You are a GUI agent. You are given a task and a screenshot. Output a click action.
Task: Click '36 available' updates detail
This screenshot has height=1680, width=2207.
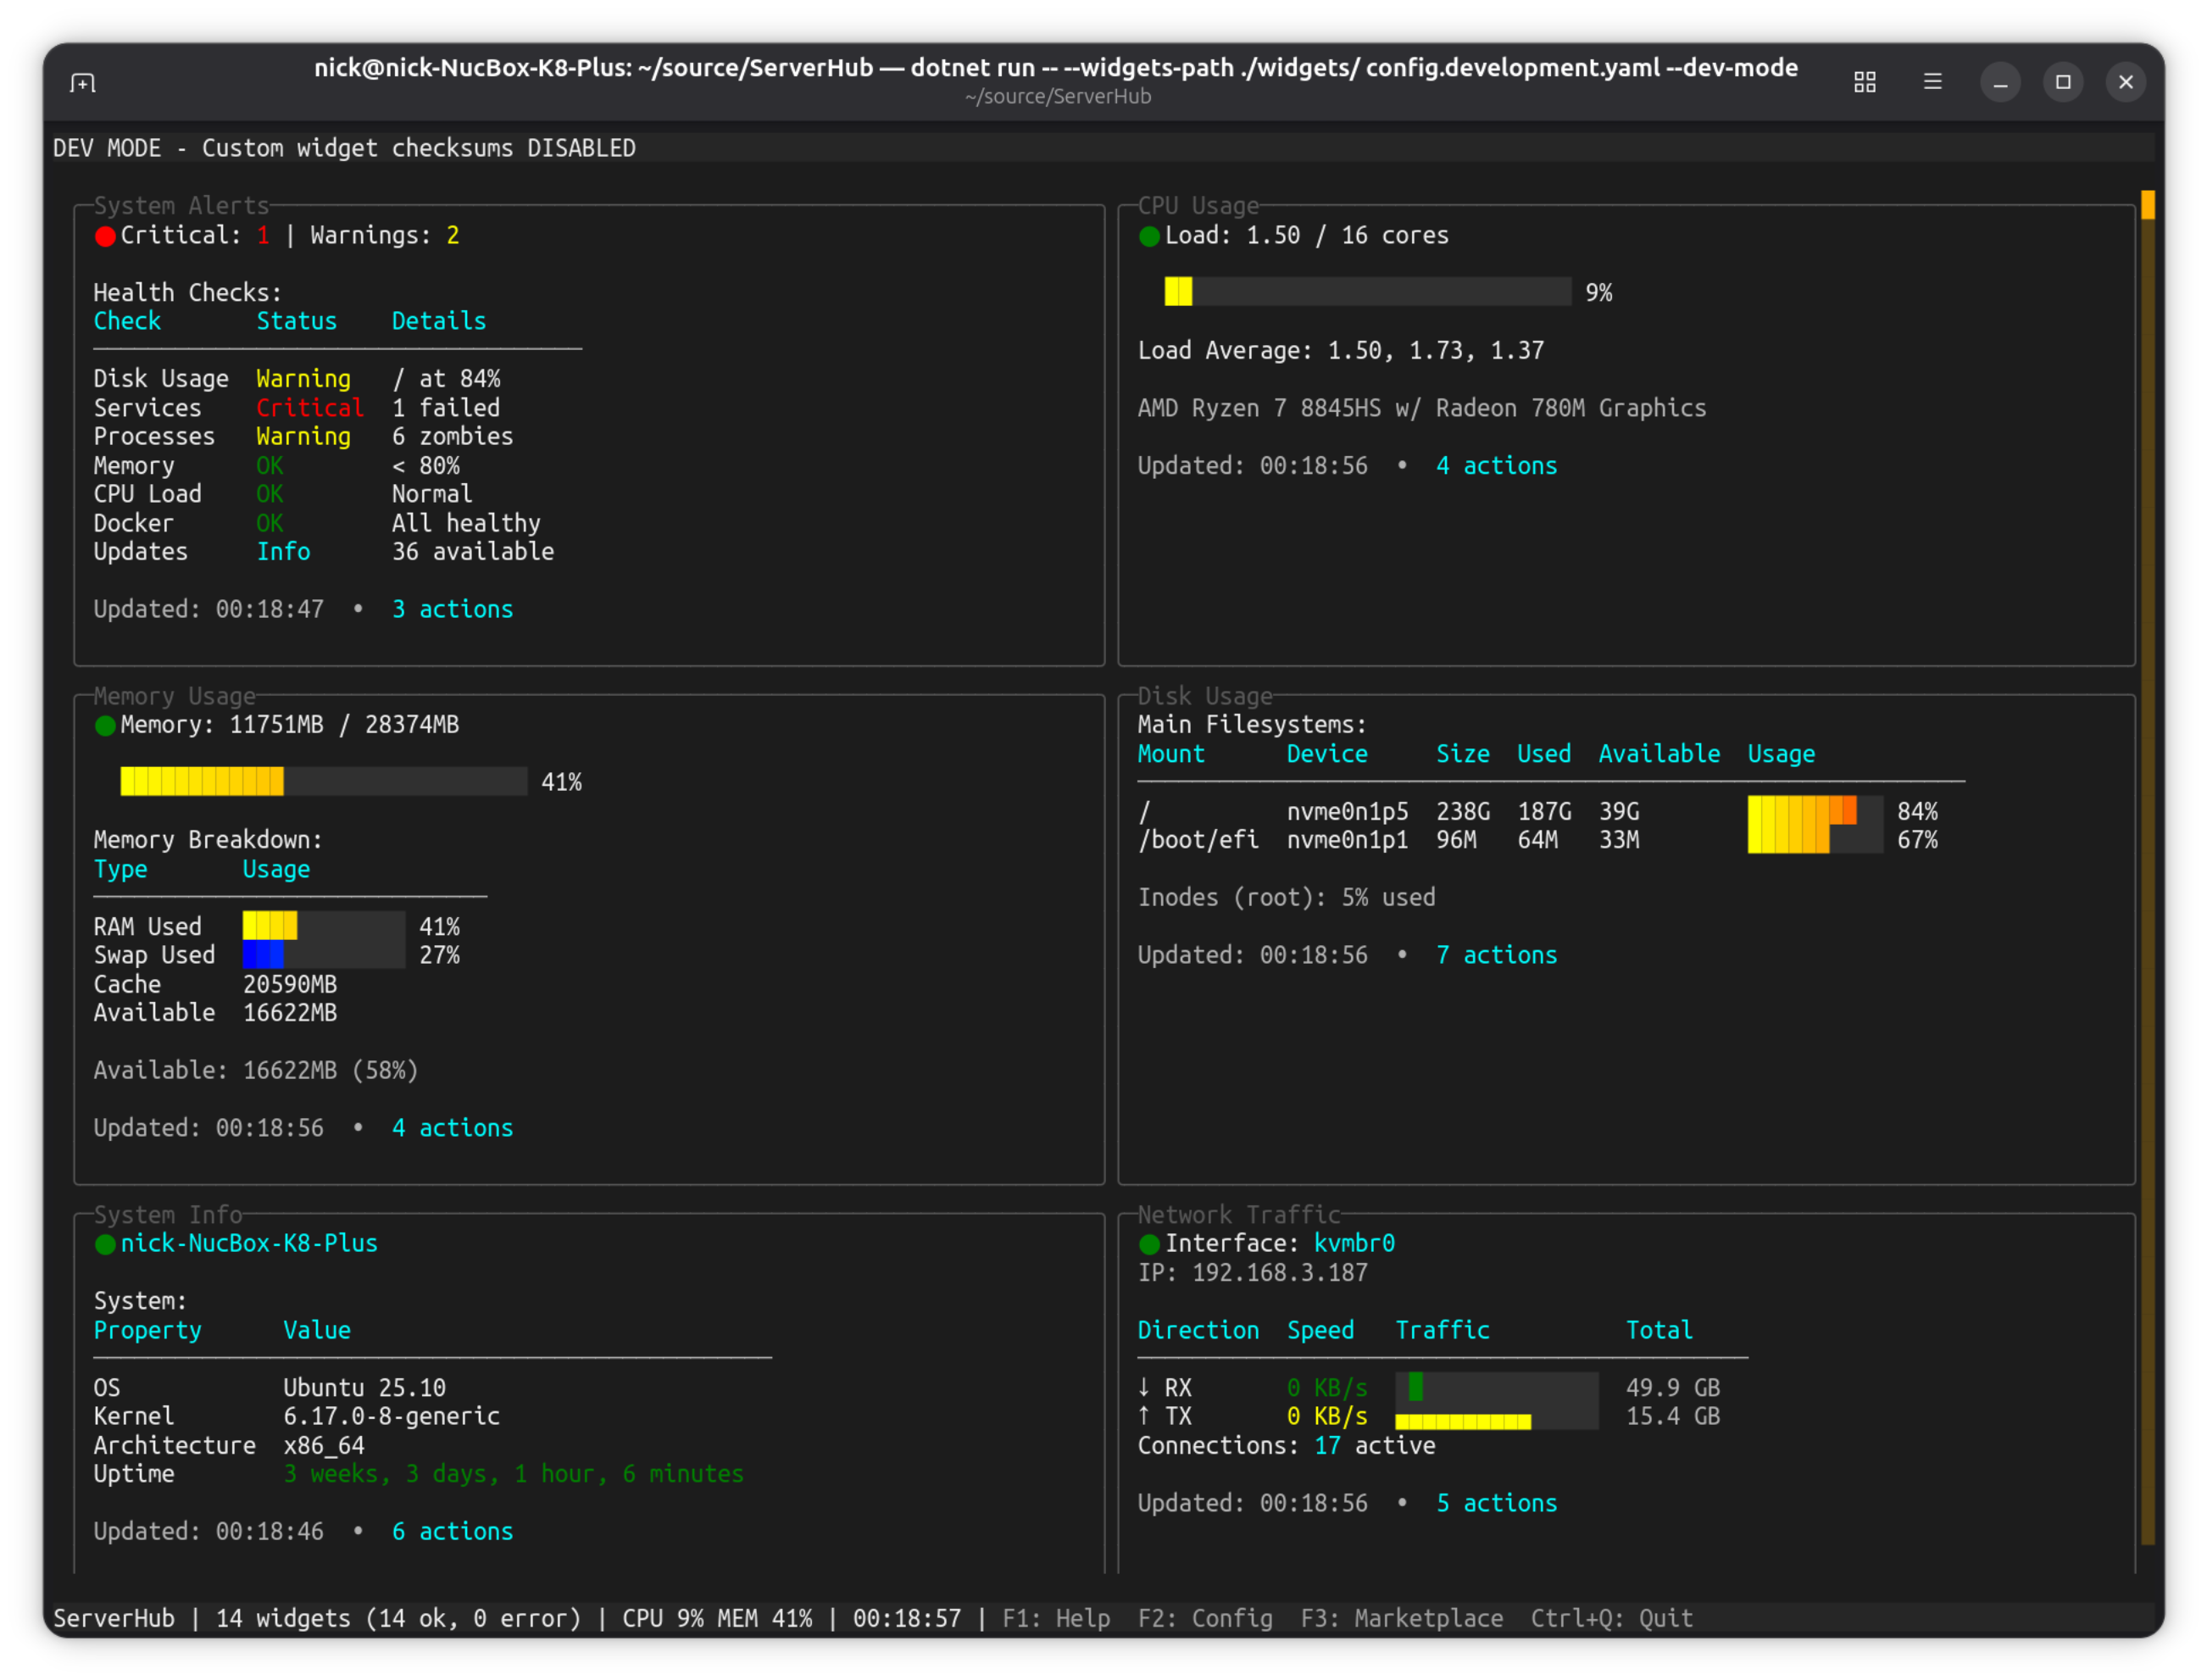tap(473, 552)
